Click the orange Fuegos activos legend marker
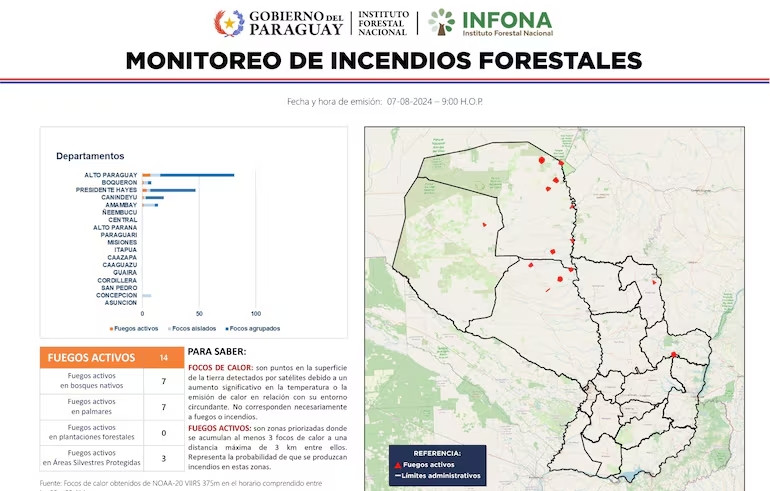Screen dimensions: 770x491 [x=111, y=329]
